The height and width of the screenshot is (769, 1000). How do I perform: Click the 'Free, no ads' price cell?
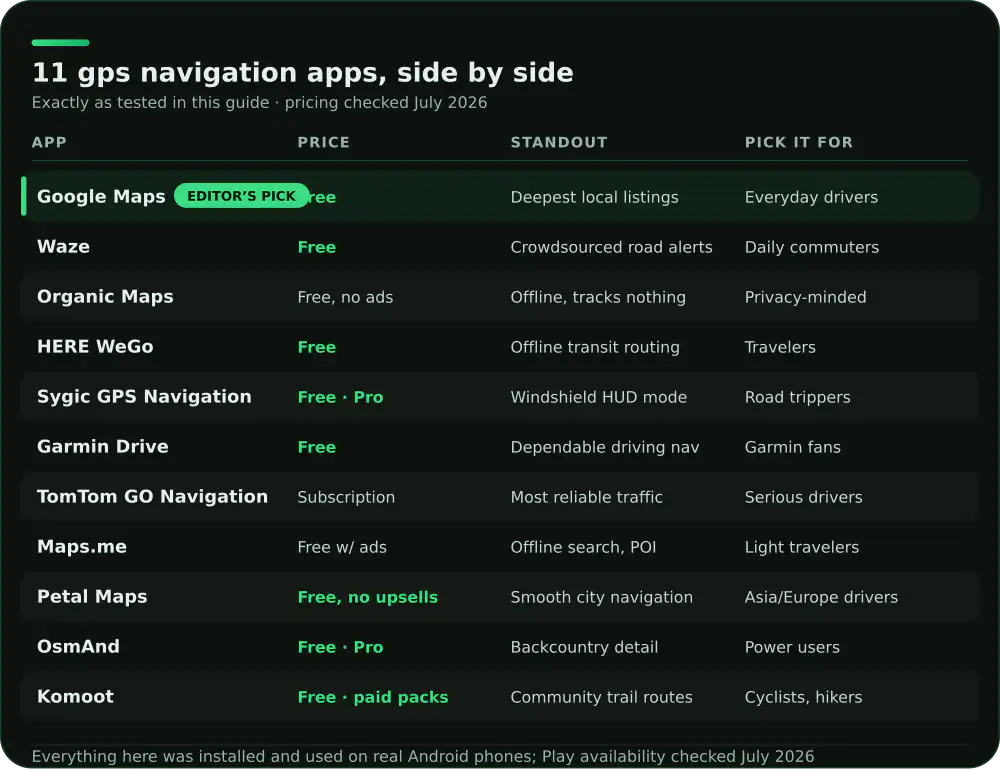point(345,297)
